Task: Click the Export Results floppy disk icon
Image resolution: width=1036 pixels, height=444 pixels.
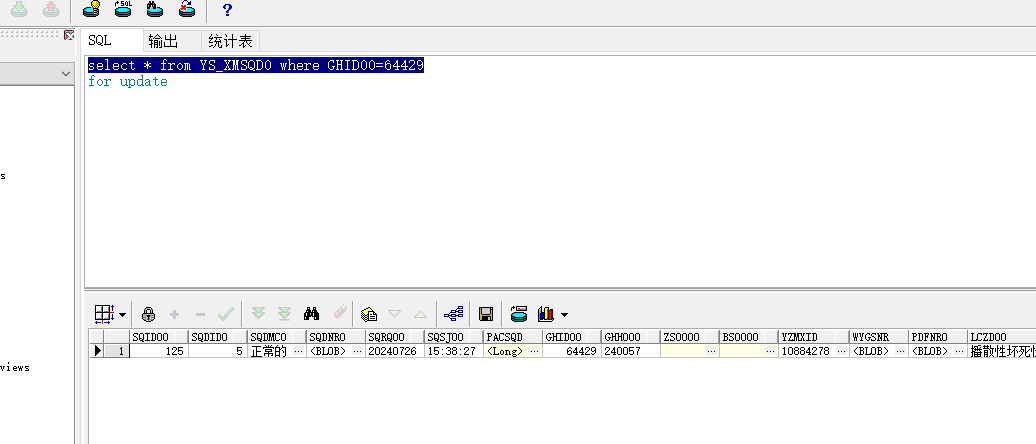Action: tap(486, 314)
